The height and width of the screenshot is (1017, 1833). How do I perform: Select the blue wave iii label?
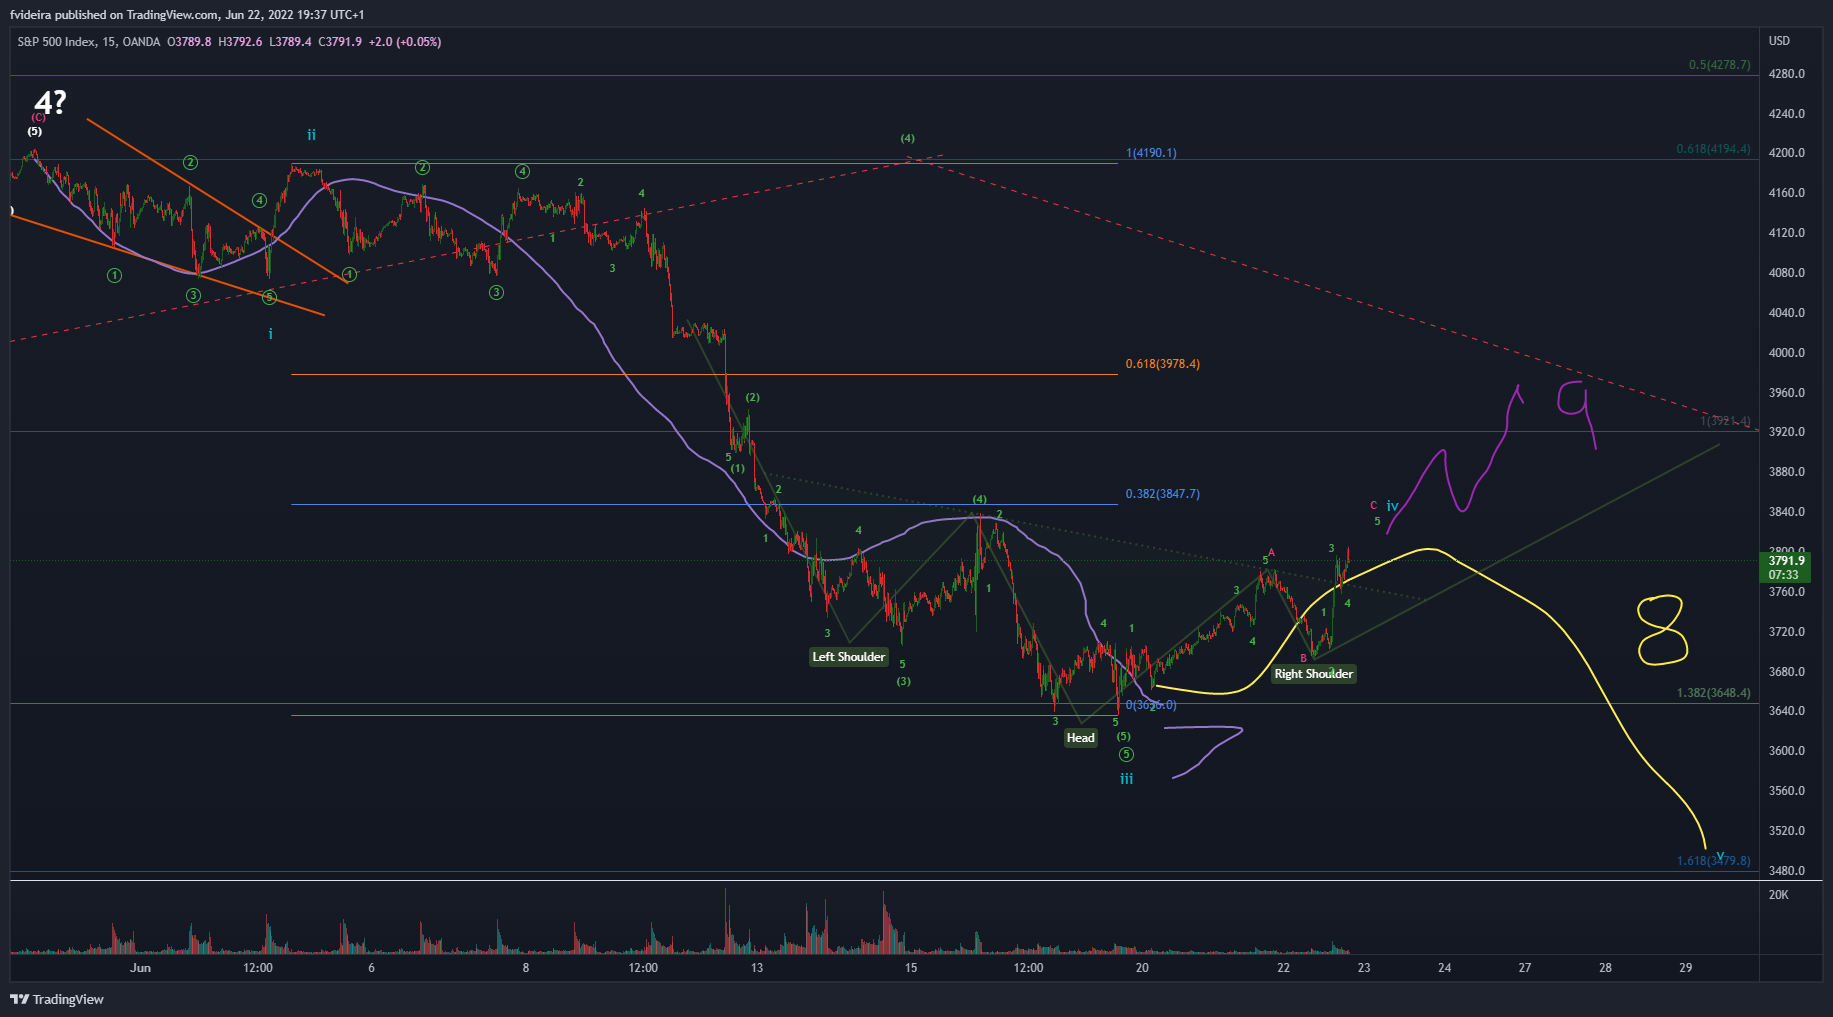1126,779
